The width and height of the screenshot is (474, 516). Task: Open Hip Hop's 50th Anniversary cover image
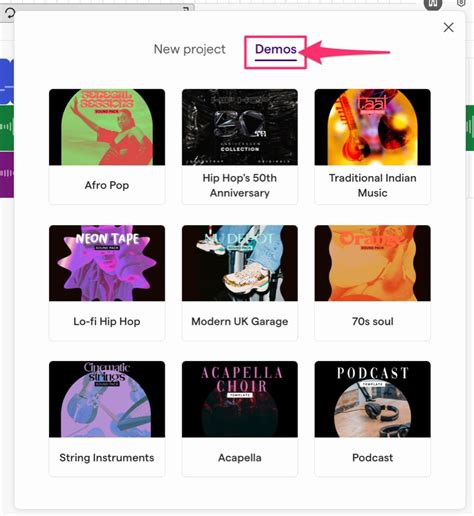pyautogui.click(x=240, y=127)
